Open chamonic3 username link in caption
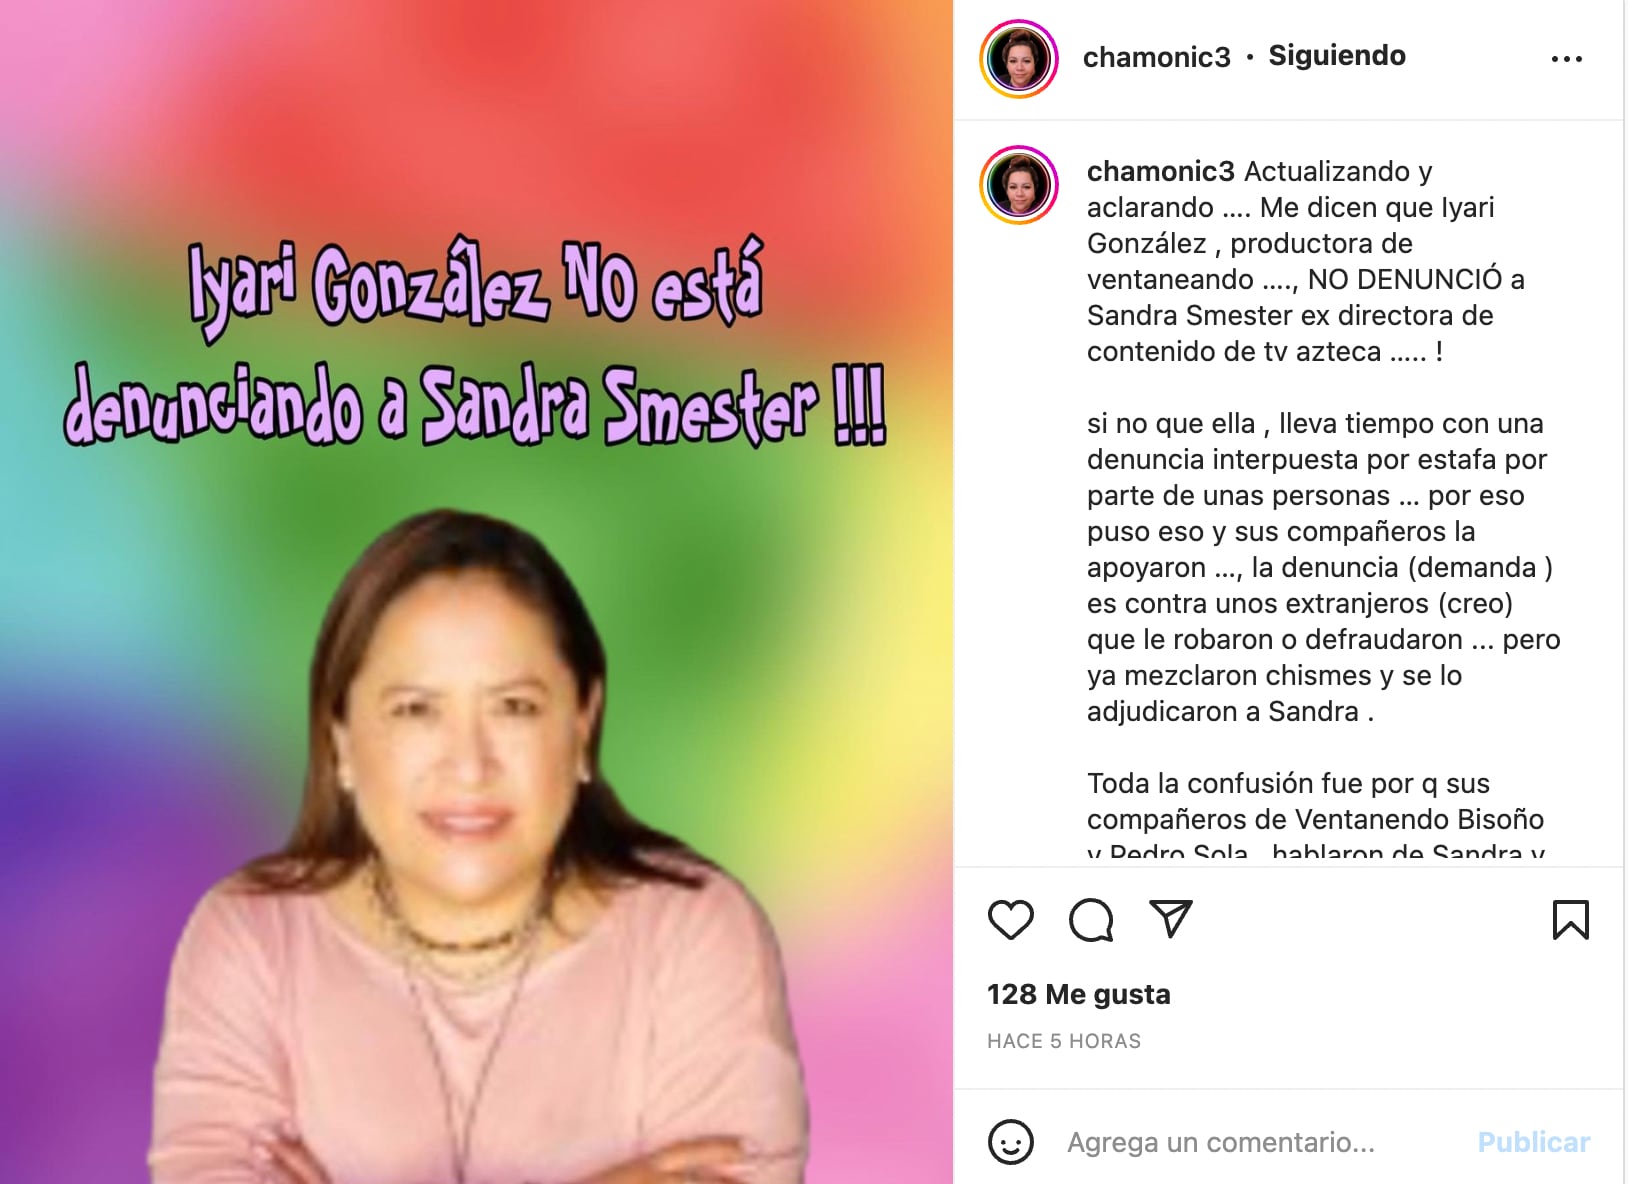Image resolution: width=1628 pixels, height=1184 pixels. [1161, 171]
